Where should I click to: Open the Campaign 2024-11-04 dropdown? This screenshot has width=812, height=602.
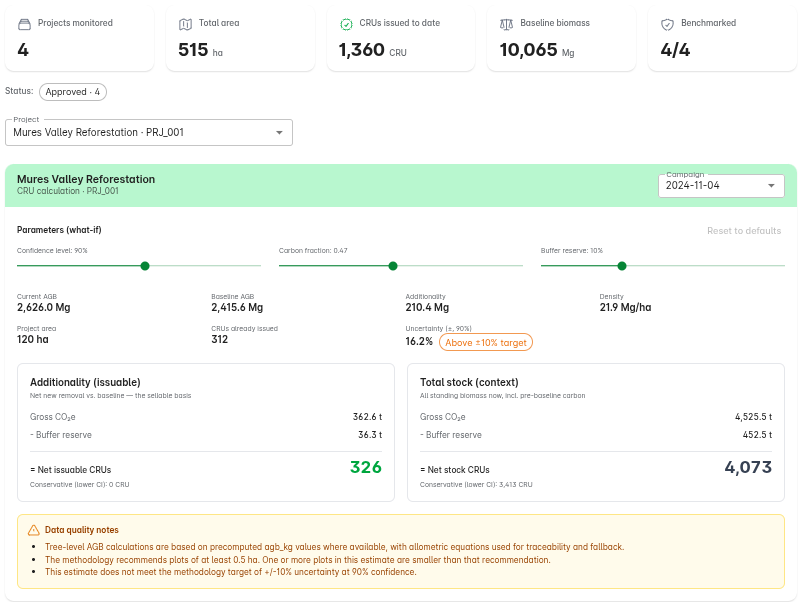click(x=721, y=186)
